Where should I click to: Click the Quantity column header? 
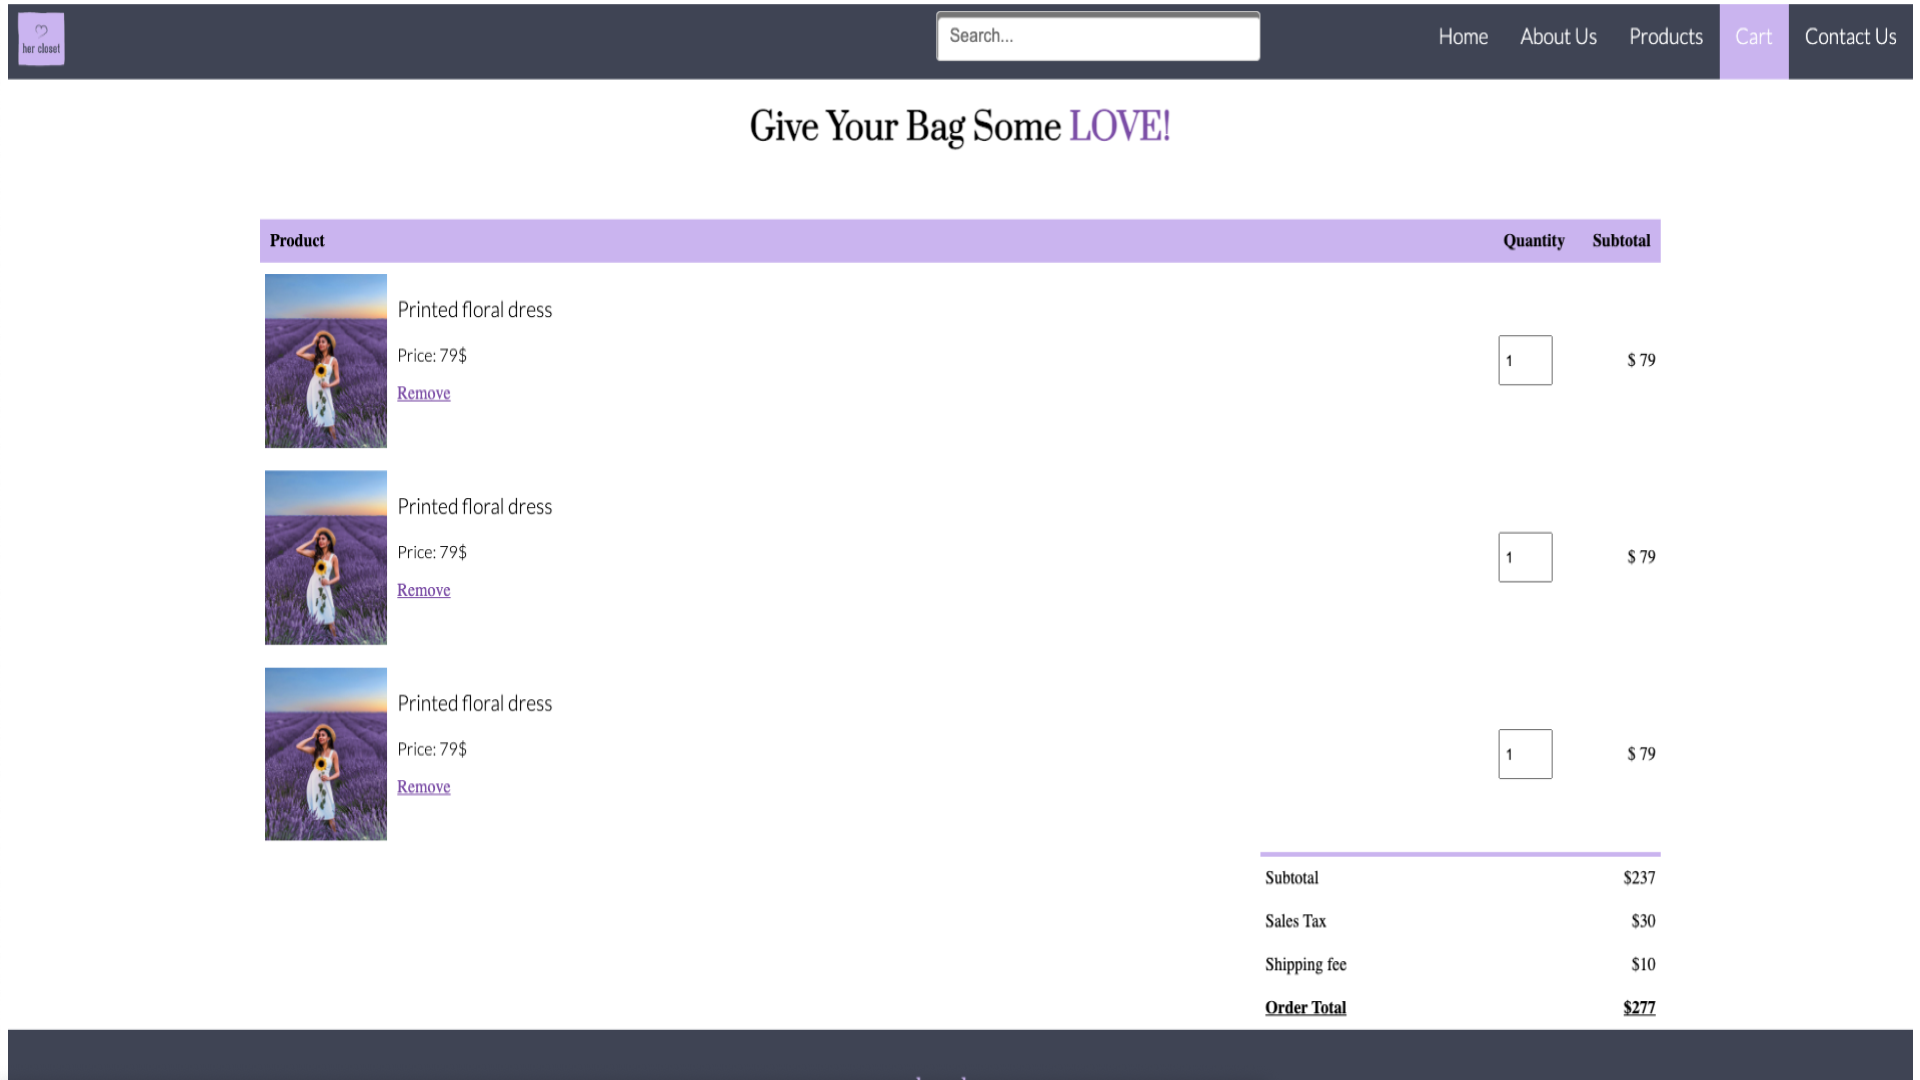pyautogui.click(x=1532, y=241)
